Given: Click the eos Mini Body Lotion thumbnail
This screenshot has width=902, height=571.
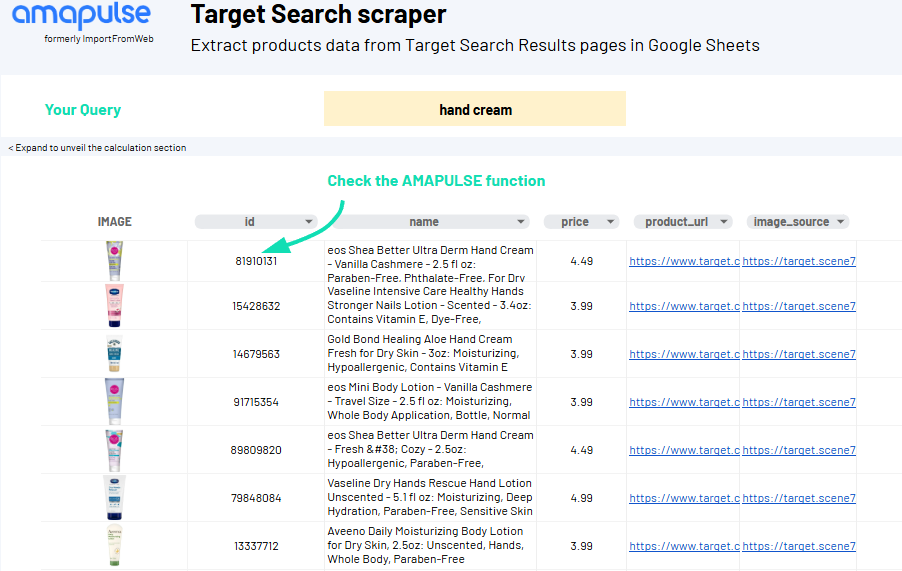Looking at the screenshot, I should pyautogui.click(x=114, y=401).
